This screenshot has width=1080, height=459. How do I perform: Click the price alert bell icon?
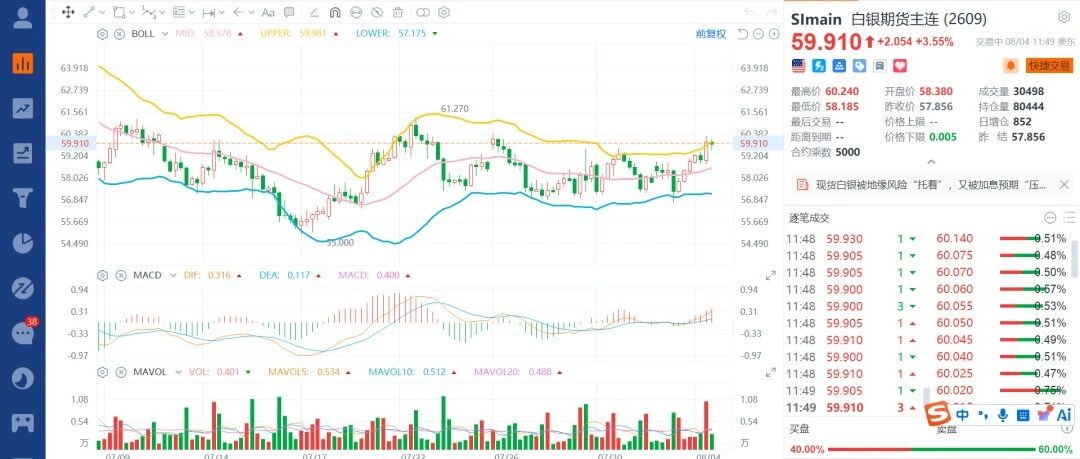pyautogui.click(x=1011, y=65)
